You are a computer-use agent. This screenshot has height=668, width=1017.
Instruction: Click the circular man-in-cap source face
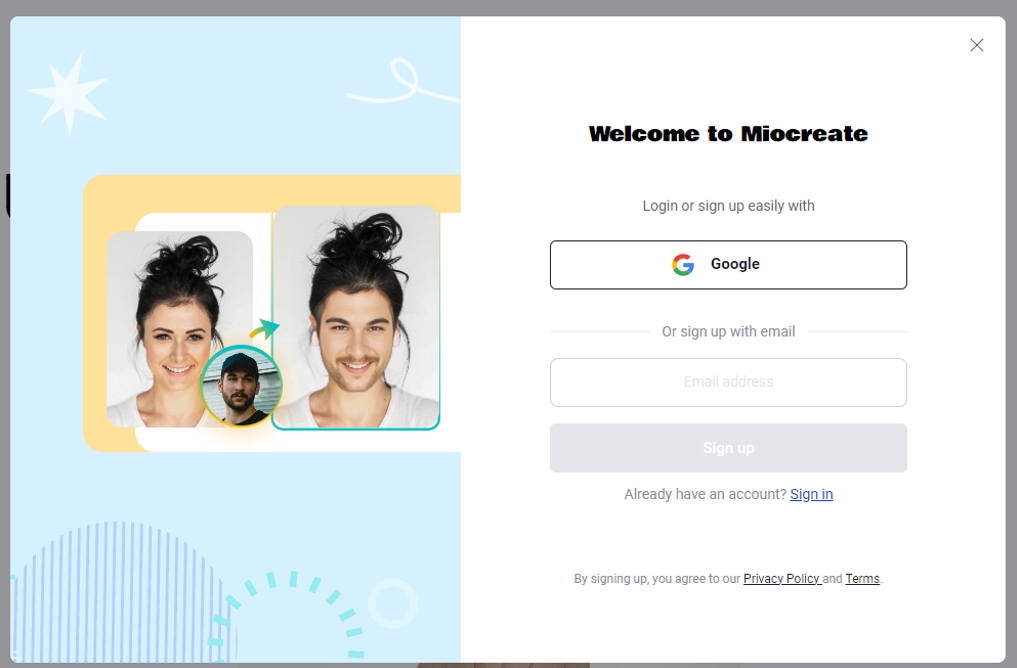pos(241,385)
